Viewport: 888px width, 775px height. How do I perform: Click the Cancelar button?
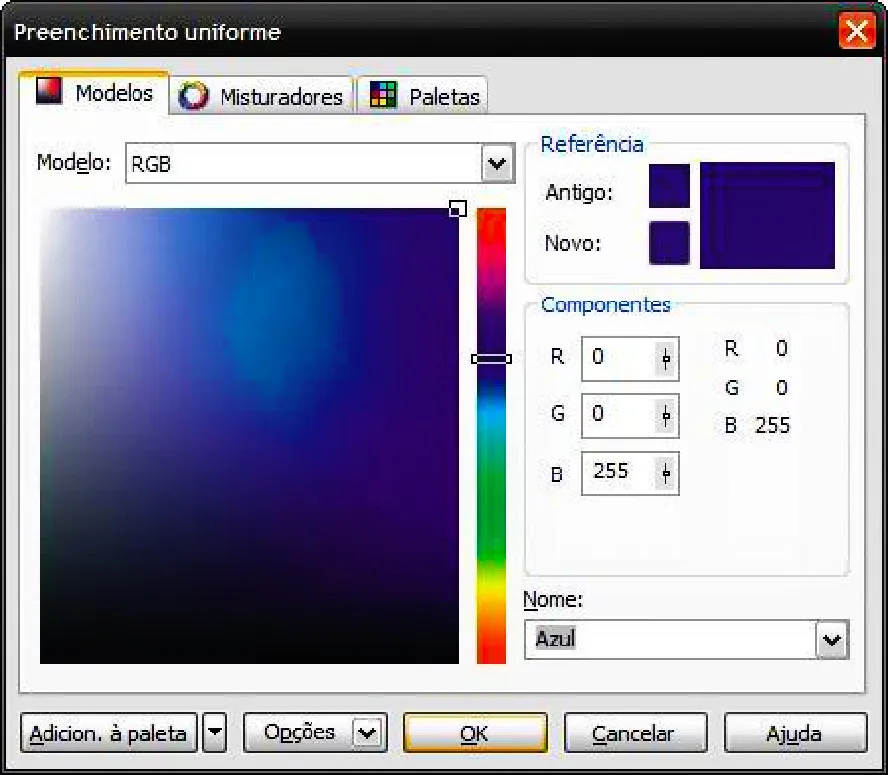click(635, 733)
